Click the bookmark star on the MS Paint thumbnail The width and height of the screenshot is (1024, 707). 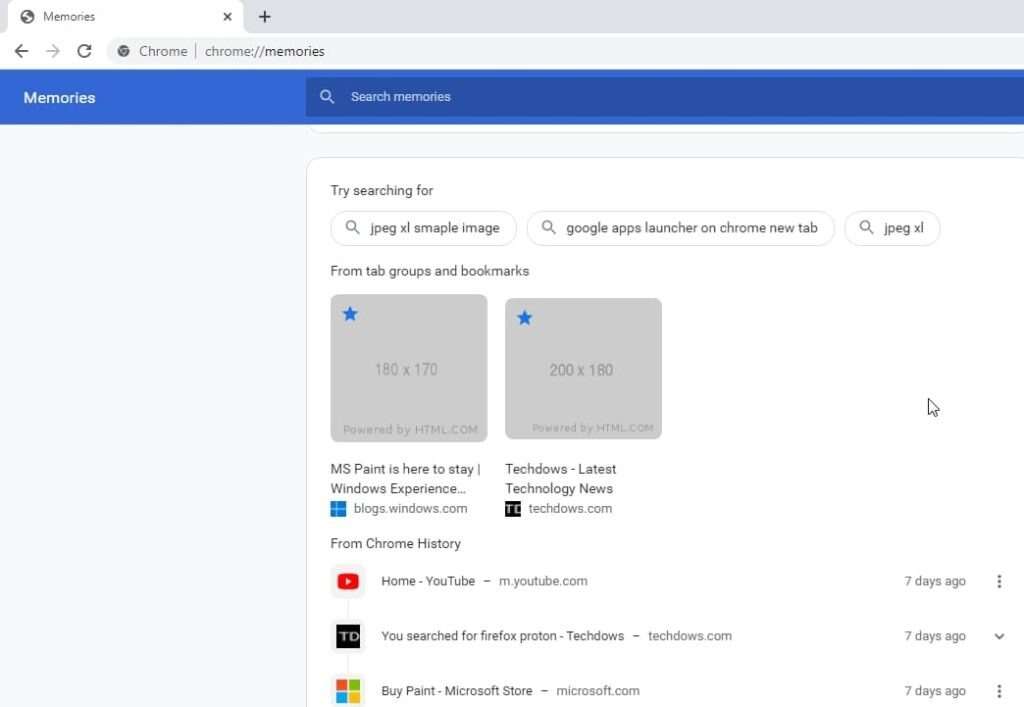click(x=350, y=314)
